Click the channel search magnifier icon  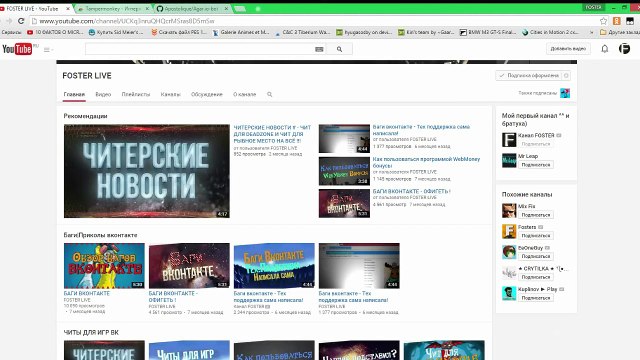coord(269,94)
